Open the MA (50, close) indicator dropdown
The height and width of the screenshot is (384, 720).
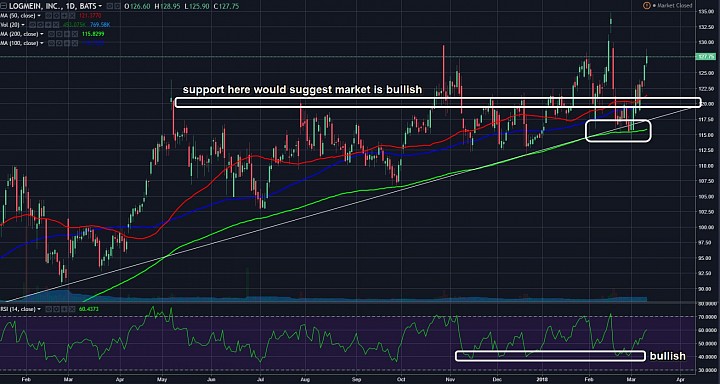point(39,16)
